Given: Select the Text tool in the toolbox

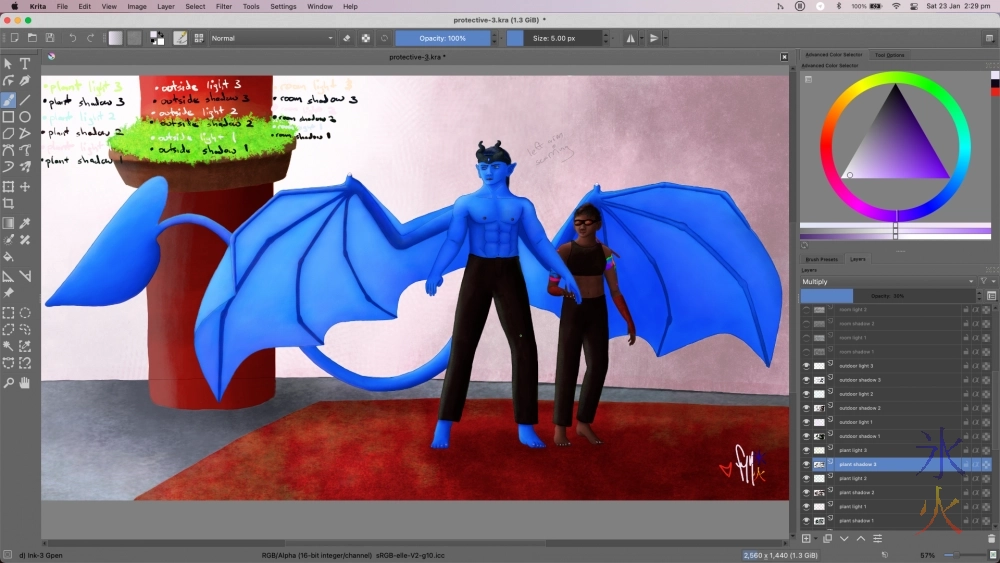Looking at the screenshot, I should [x=25, y=64].
